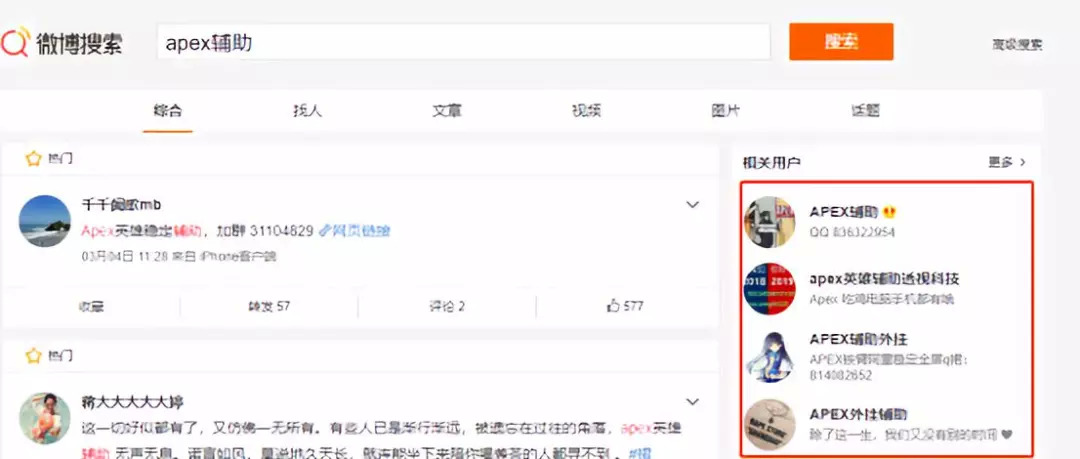Click the iPhone客户端 source link

[x=238, y=256]
